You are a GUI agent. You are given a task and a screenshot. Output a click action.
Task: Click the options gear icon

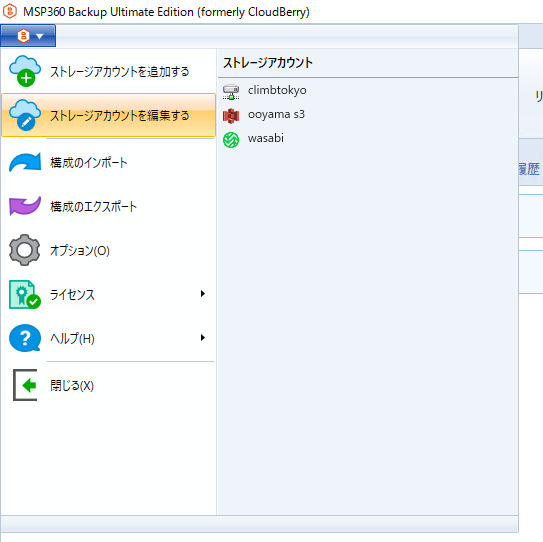[25, 250]
